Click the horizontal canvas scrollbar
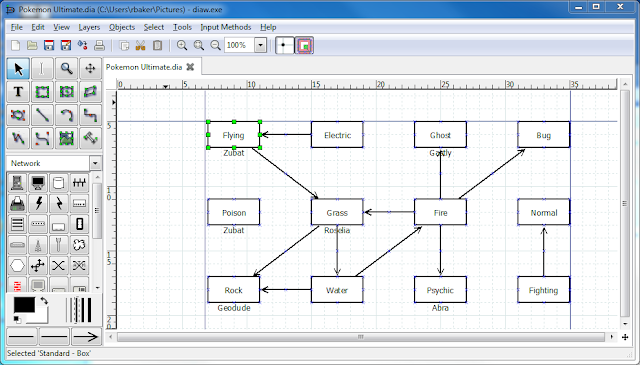640x365 pixels. pos(361,337)
